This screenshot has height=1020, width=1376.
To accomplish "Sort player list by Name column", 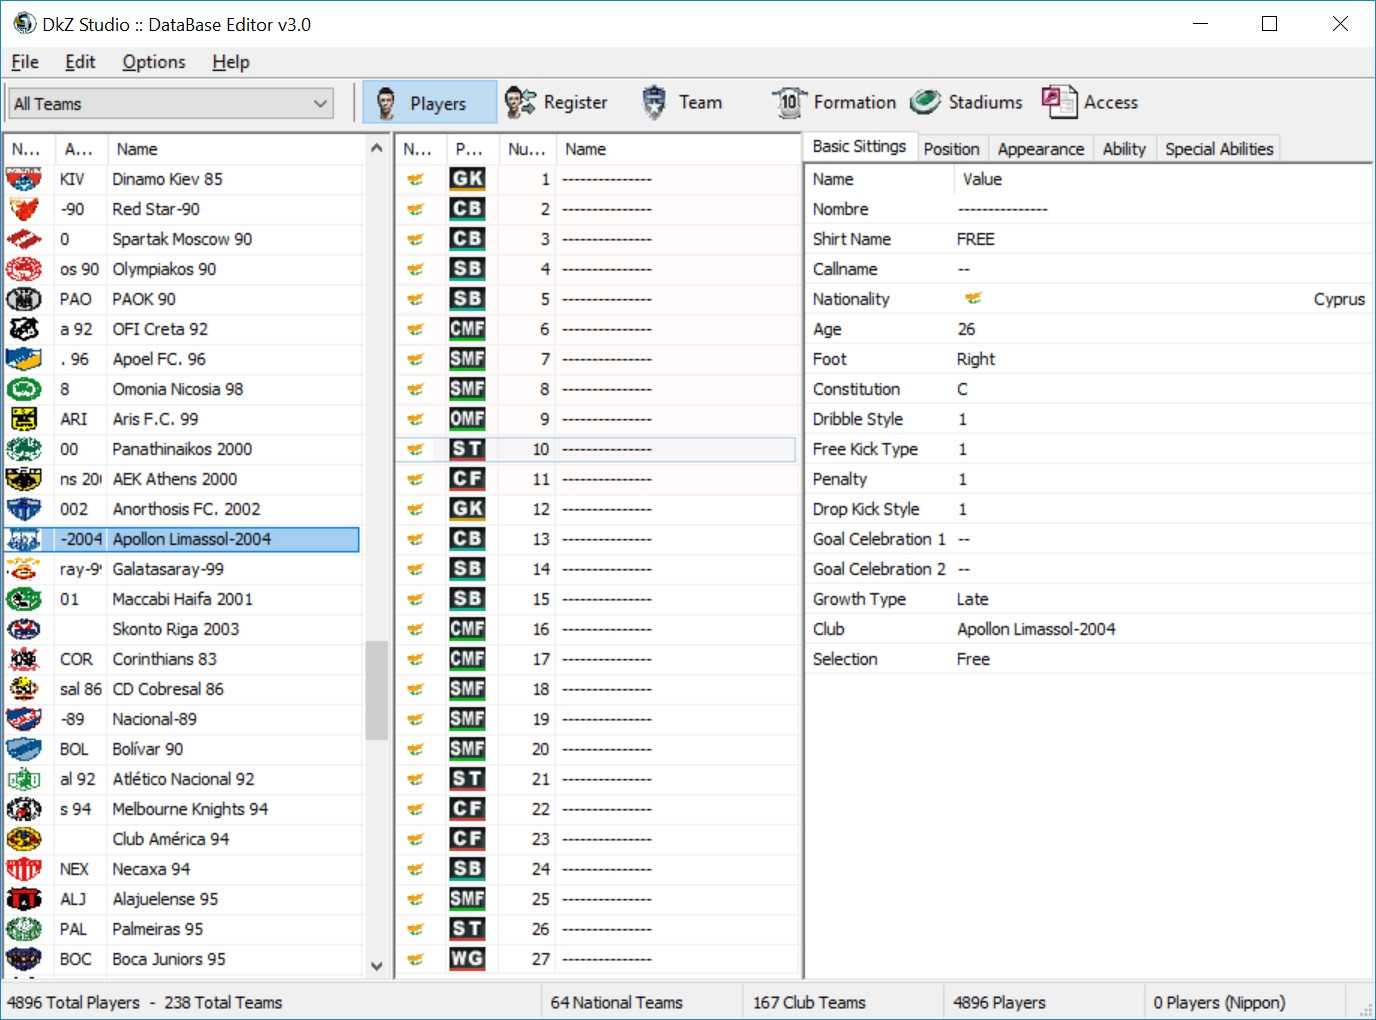I will (678, 149).
